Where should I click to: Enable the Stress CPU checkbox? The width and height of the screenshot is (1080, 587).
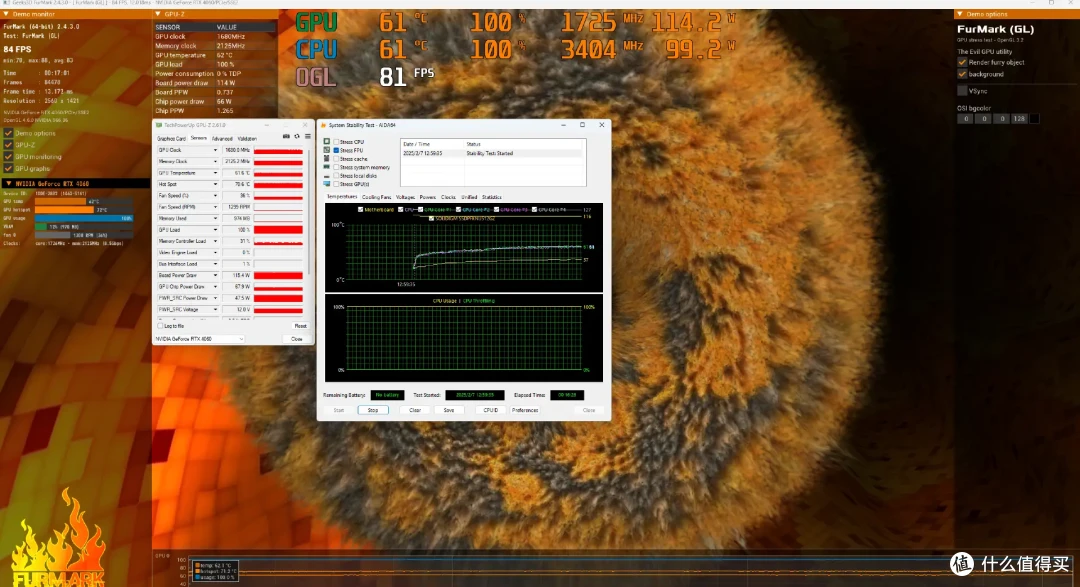tap(336, 142)
